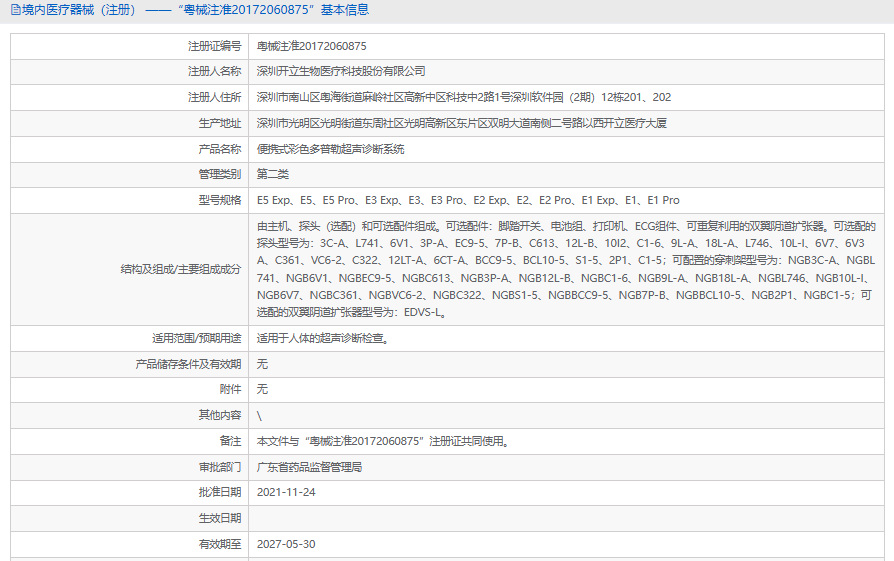Click the 生产地址 label

point(220,123)
